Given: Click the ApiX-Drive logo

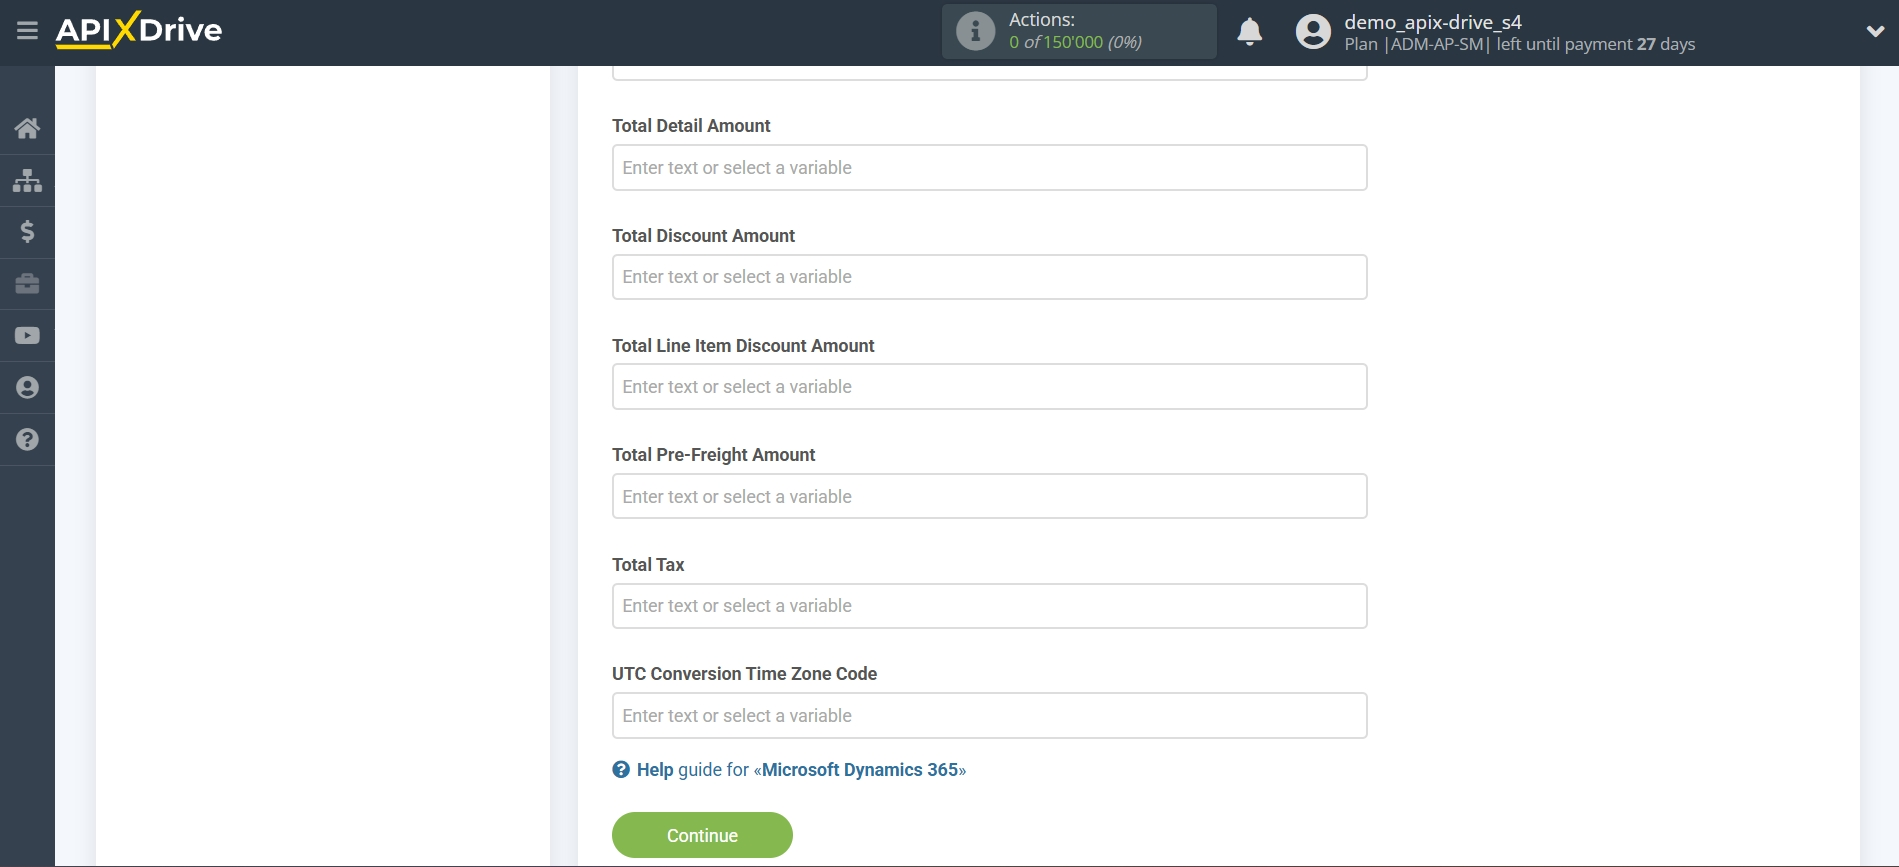Looking at the screenshot, I should coord(139,30).
